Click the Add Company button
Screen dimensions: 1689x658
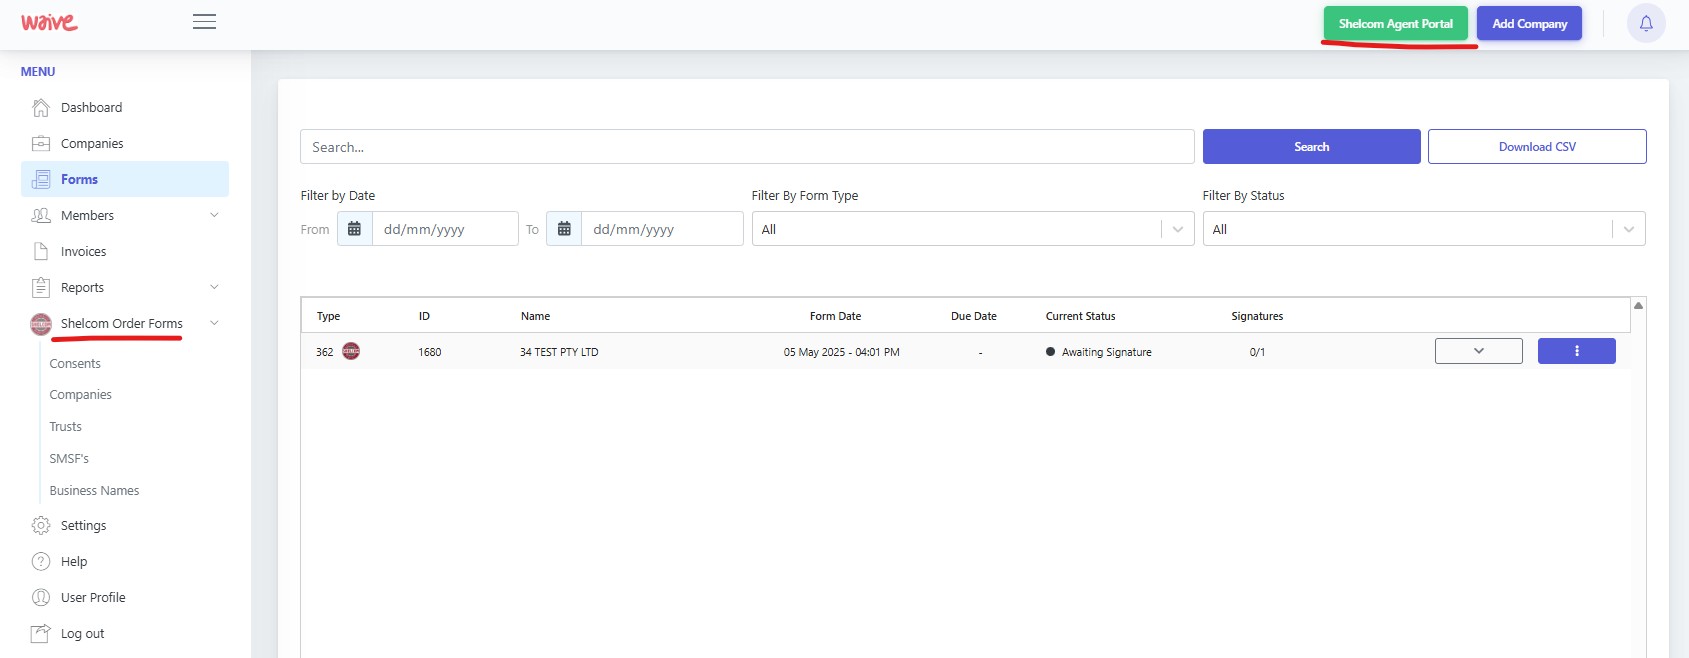1530,23
